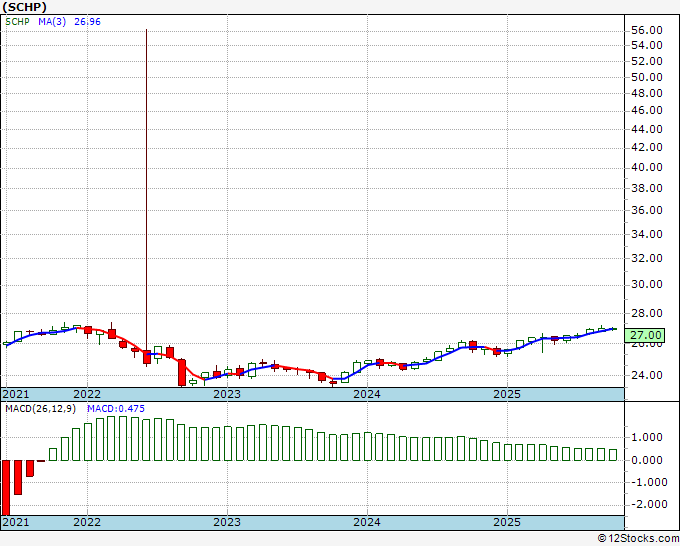The width and height of the screenshot is (680, 546).
Task: Click the 52.00 price axis label
Action: (x=647, y=61)
